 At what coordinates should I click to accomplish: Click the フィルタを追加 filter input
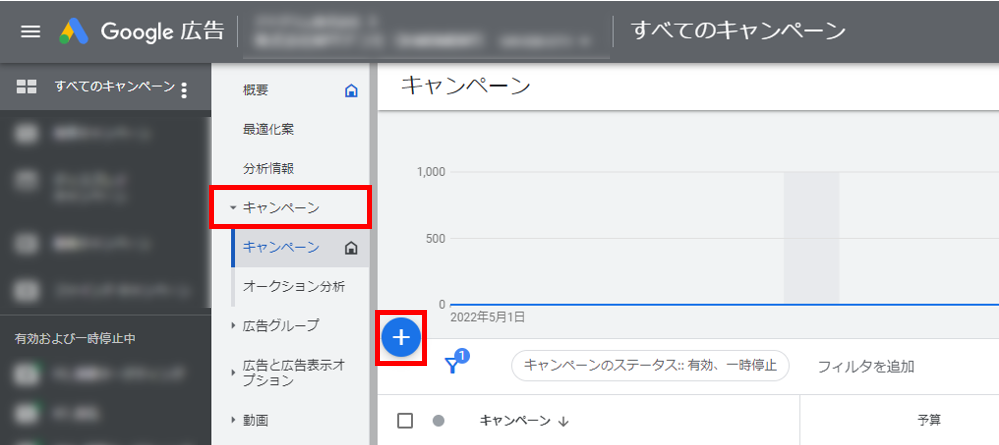(x=865, y=366)
